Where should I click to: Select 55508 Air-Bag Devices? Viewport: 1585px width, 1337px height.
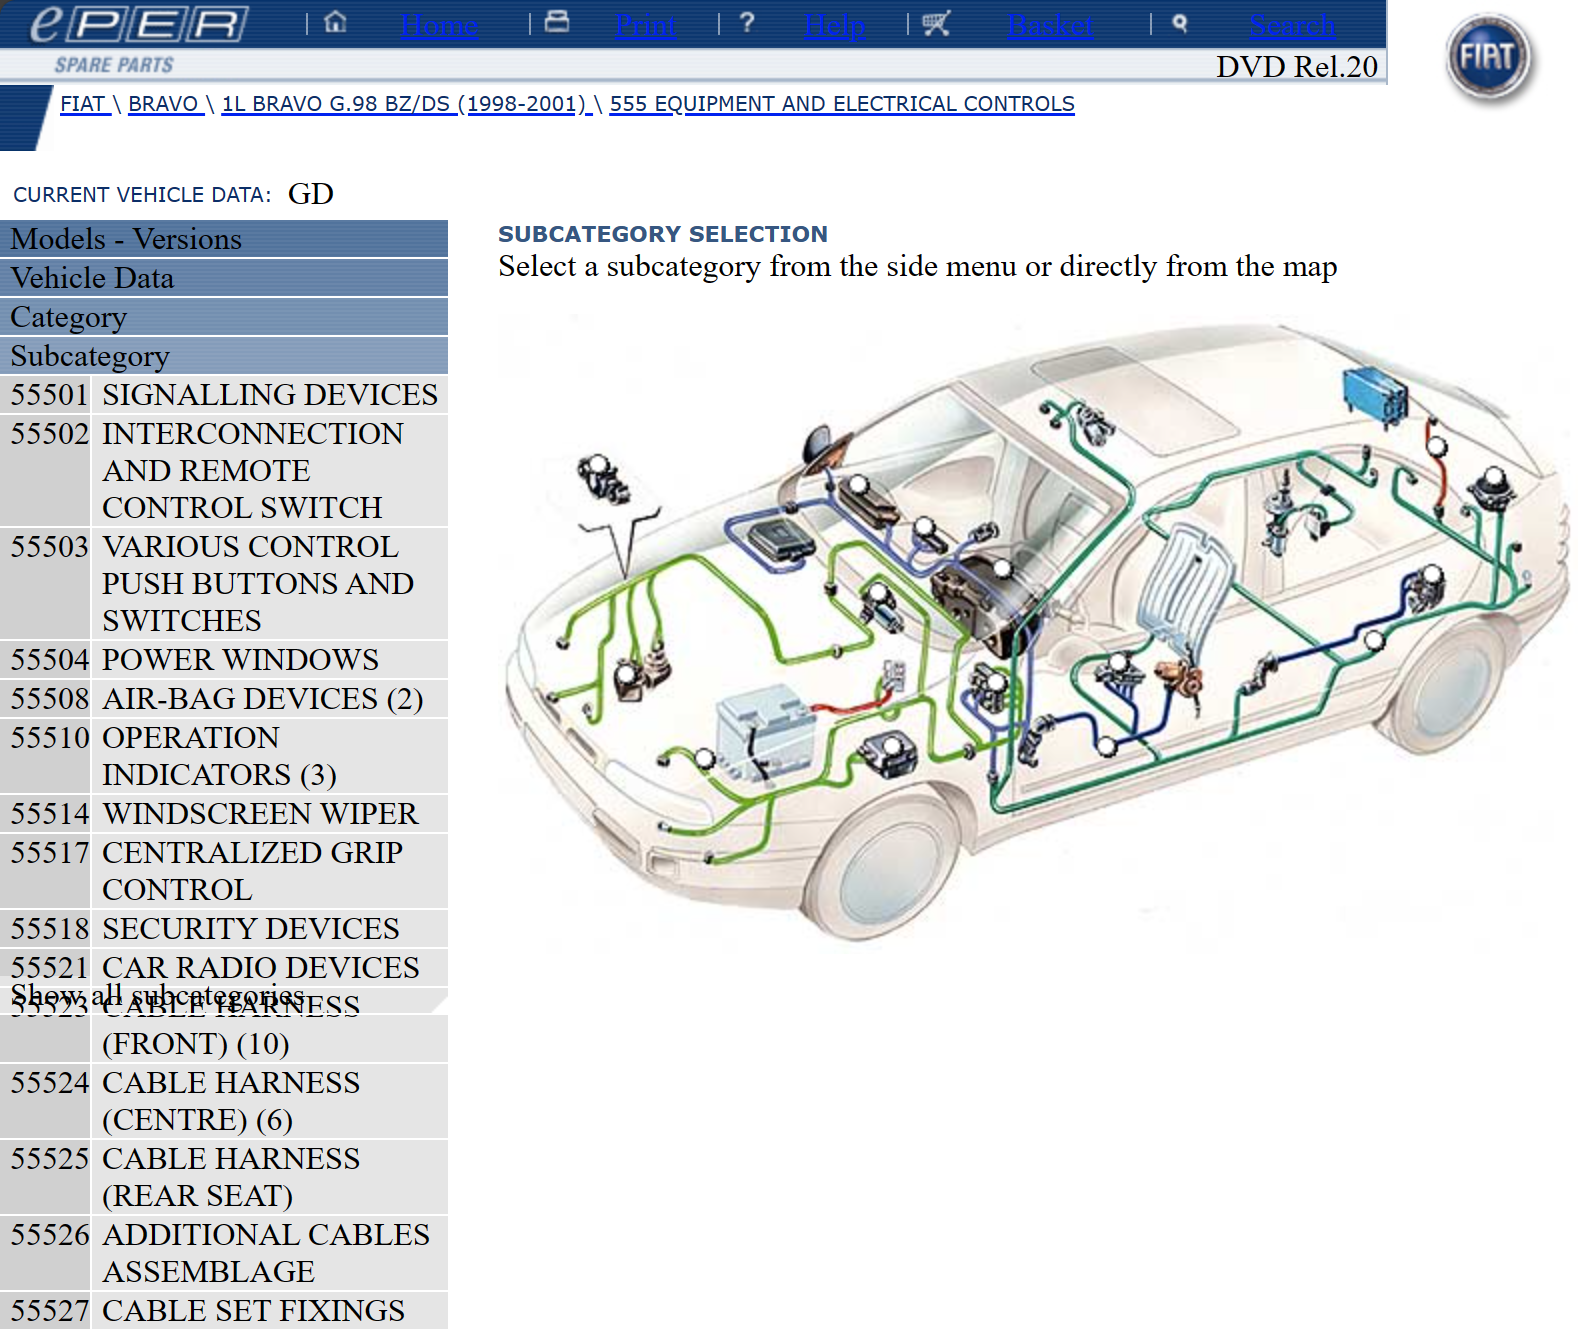pyautogui.click(x=224, y=699)
